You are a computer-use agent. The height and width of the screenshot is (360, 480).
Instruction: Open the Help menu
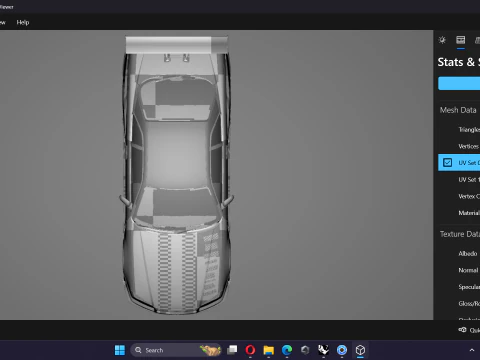point(23,22)
